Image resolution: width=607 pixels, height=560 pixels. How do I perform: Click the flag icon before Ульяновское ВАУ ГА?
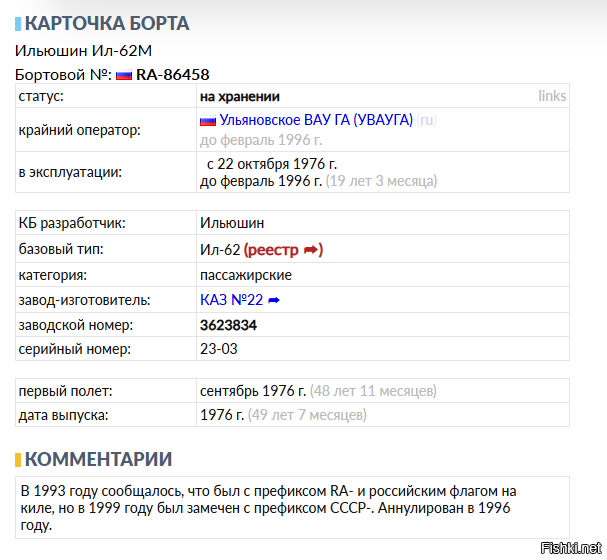pyautogui.click(x=208, y=121)
